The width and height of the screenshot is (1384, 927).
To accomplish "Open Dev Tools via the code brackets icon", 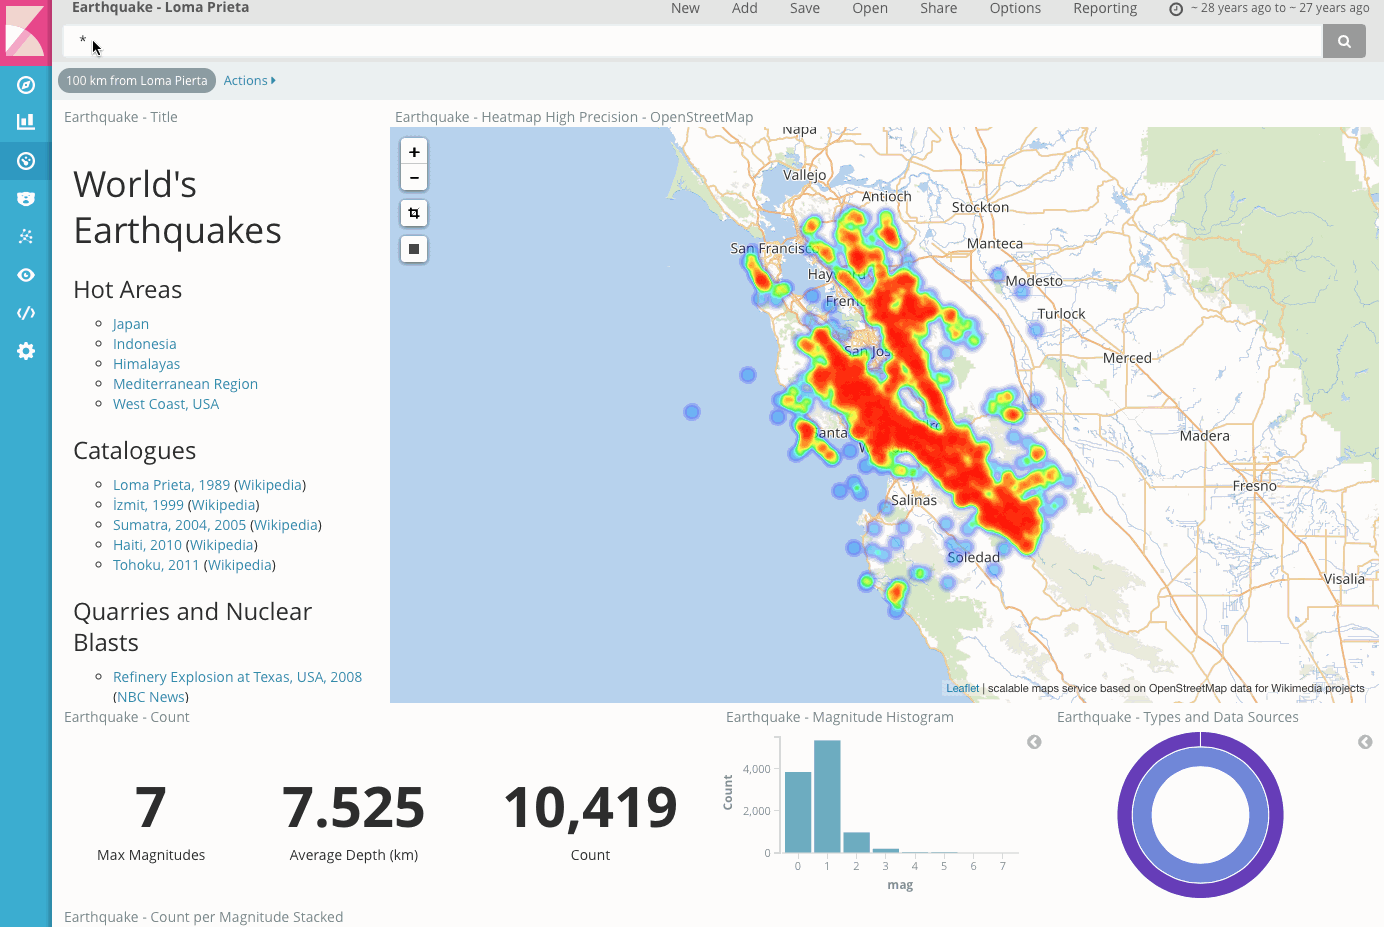I will pos(26,313).
